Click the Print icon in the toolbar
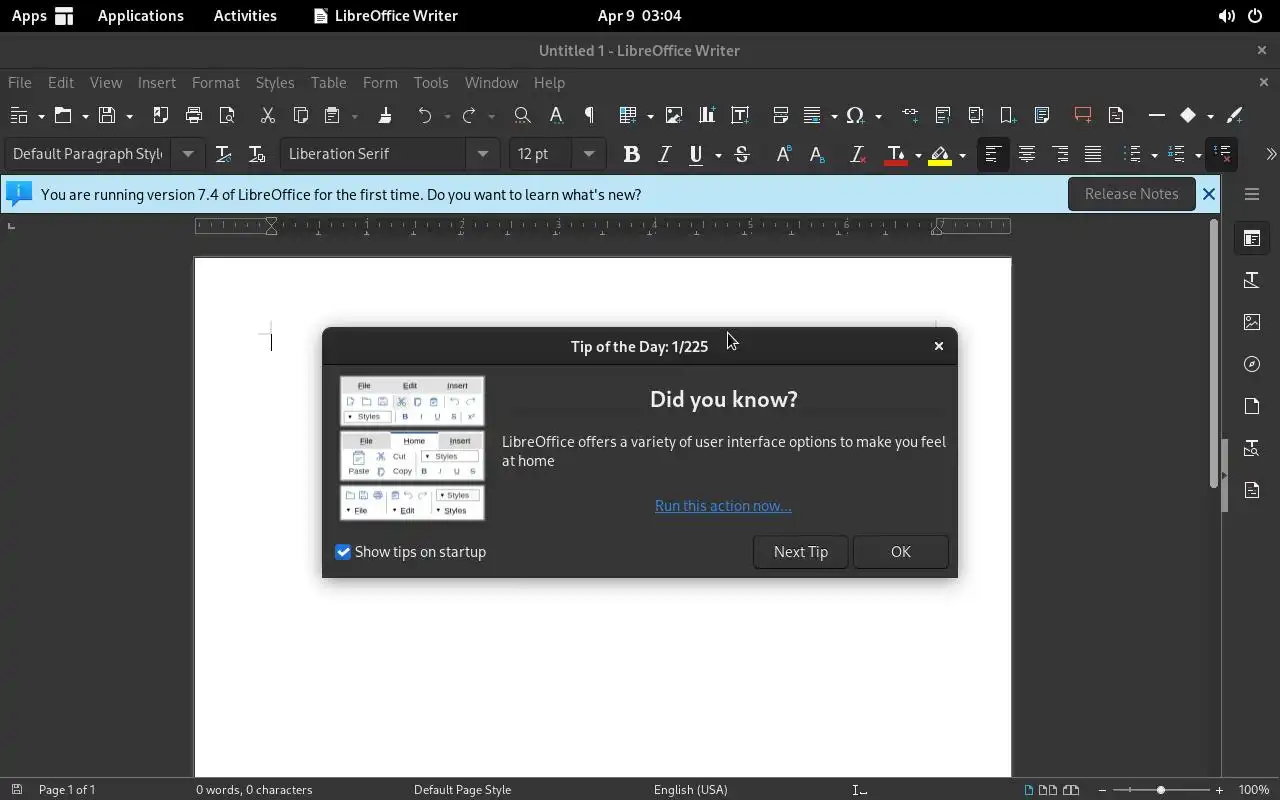 (194, 116)
